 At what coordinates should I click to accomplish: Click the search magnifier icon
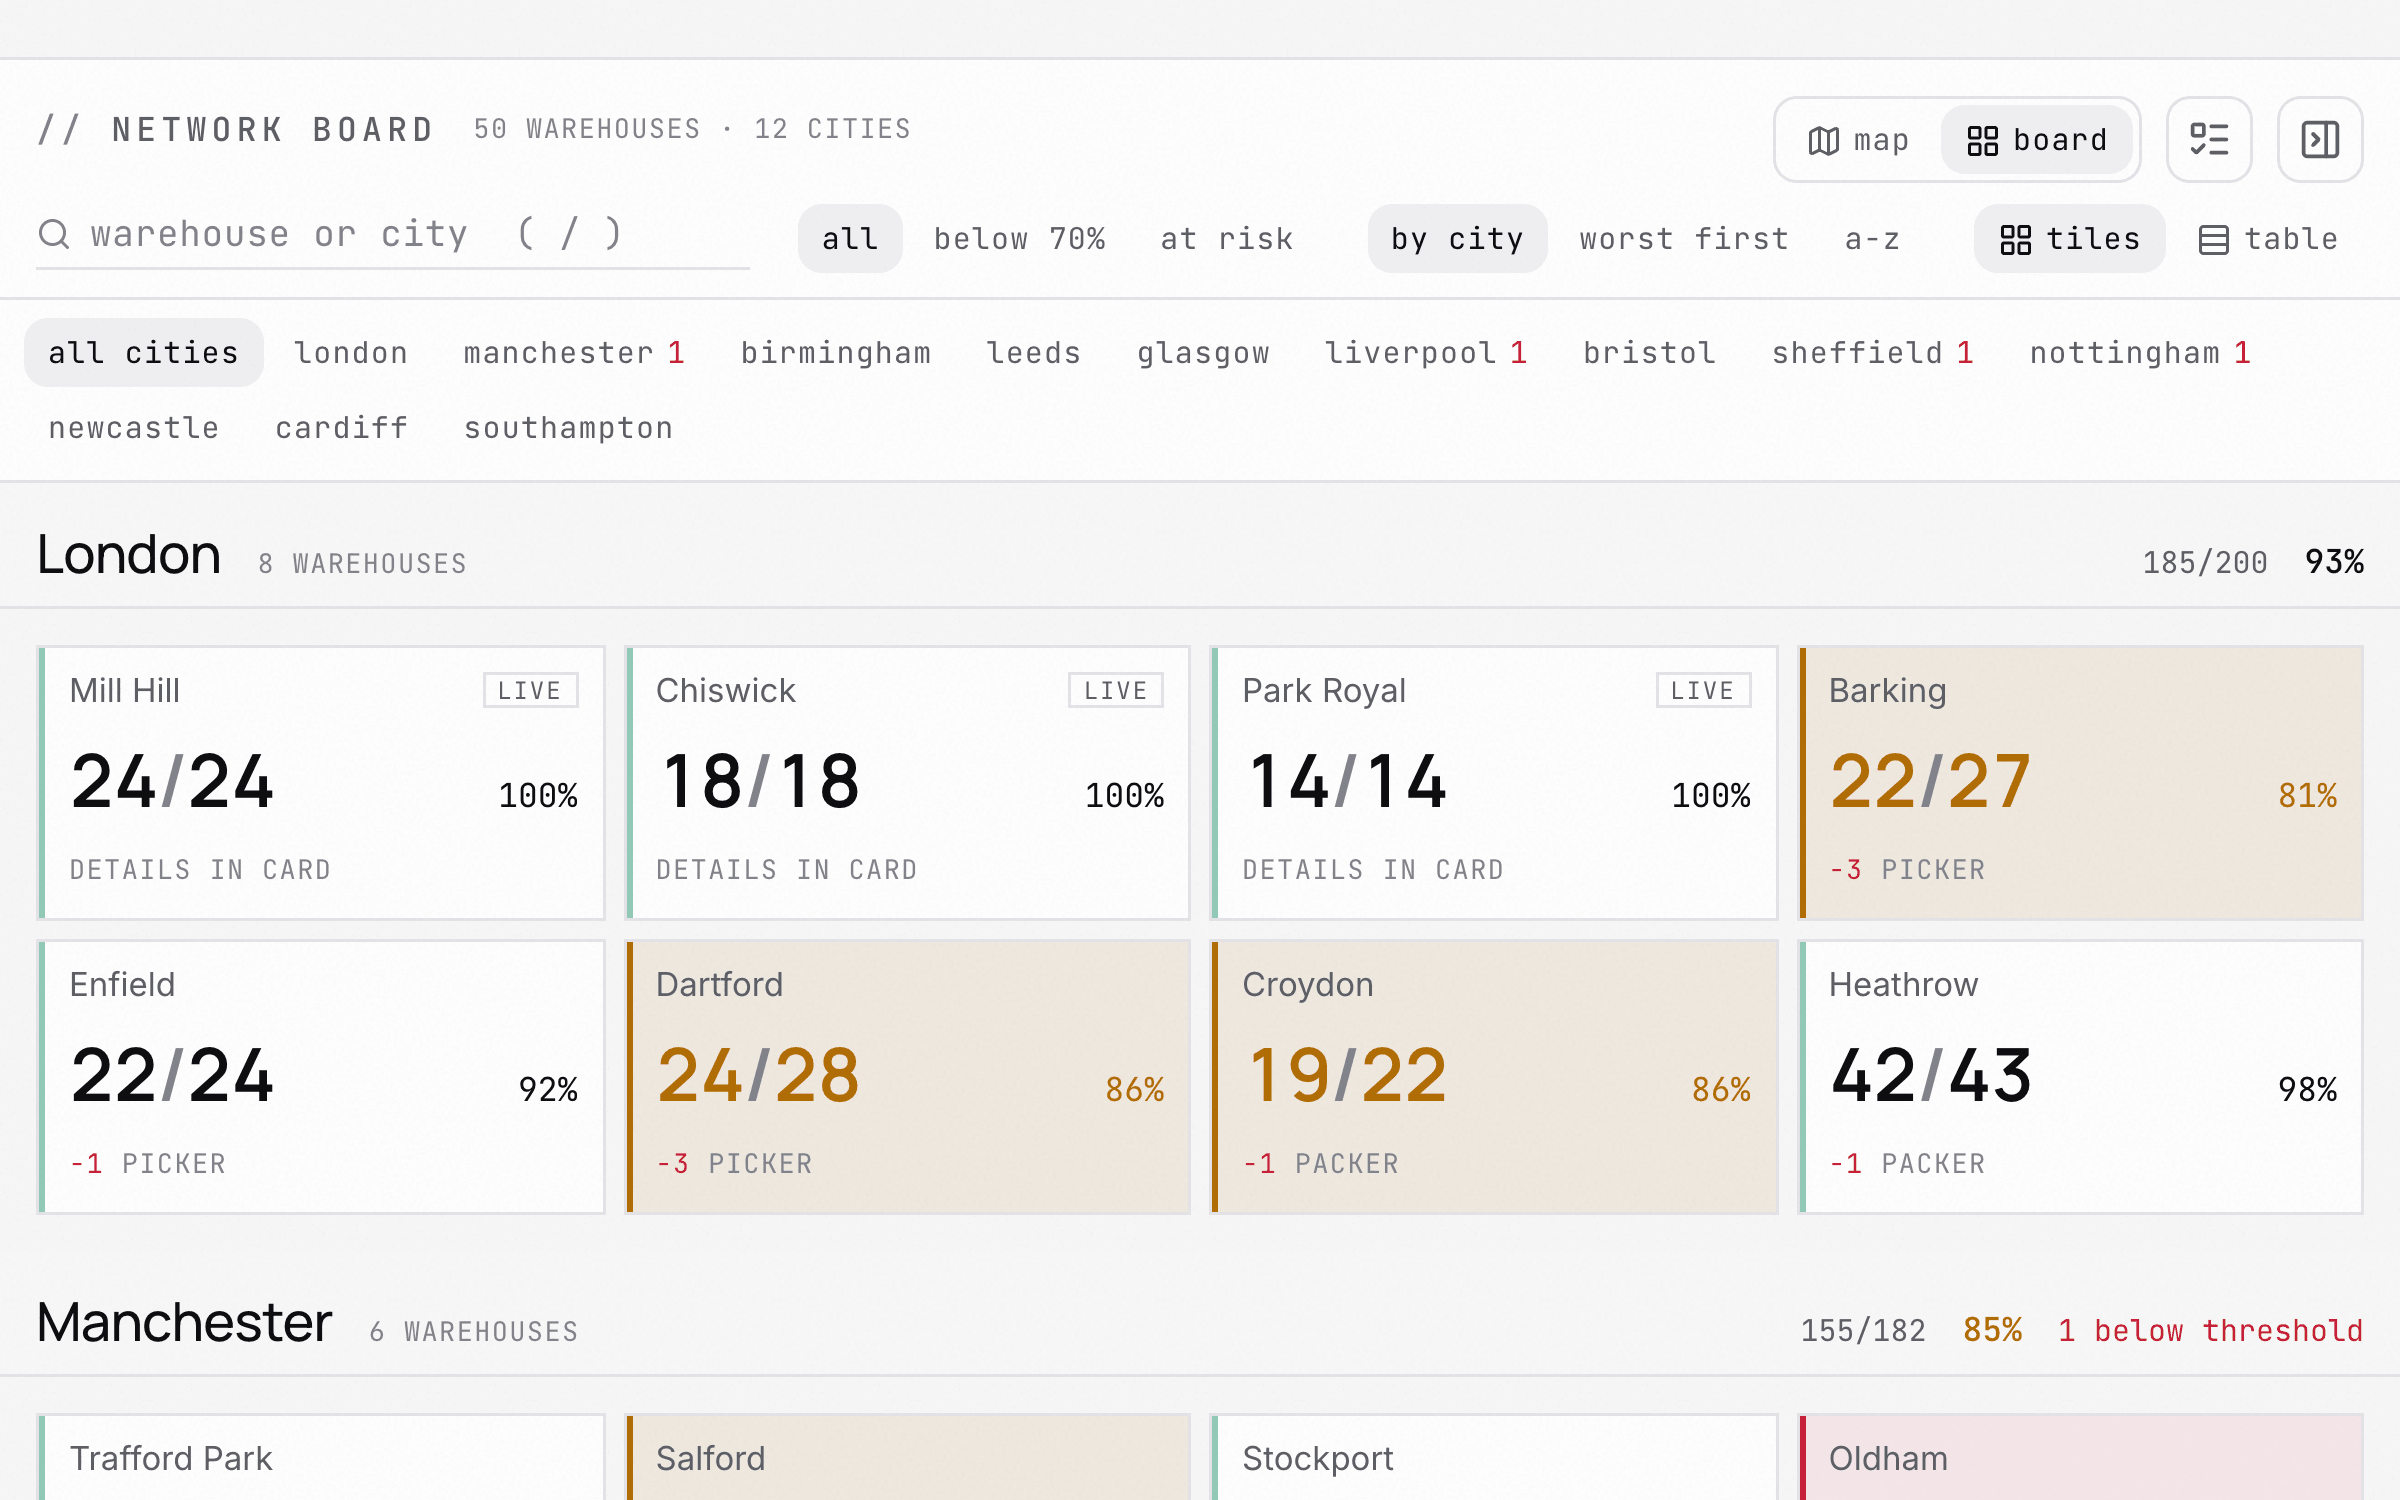click(x=54, y=234)
